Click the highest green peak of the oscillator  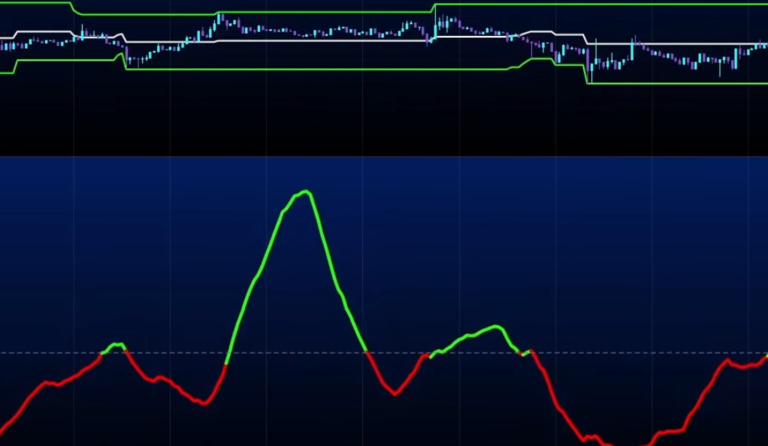(304, 192)
